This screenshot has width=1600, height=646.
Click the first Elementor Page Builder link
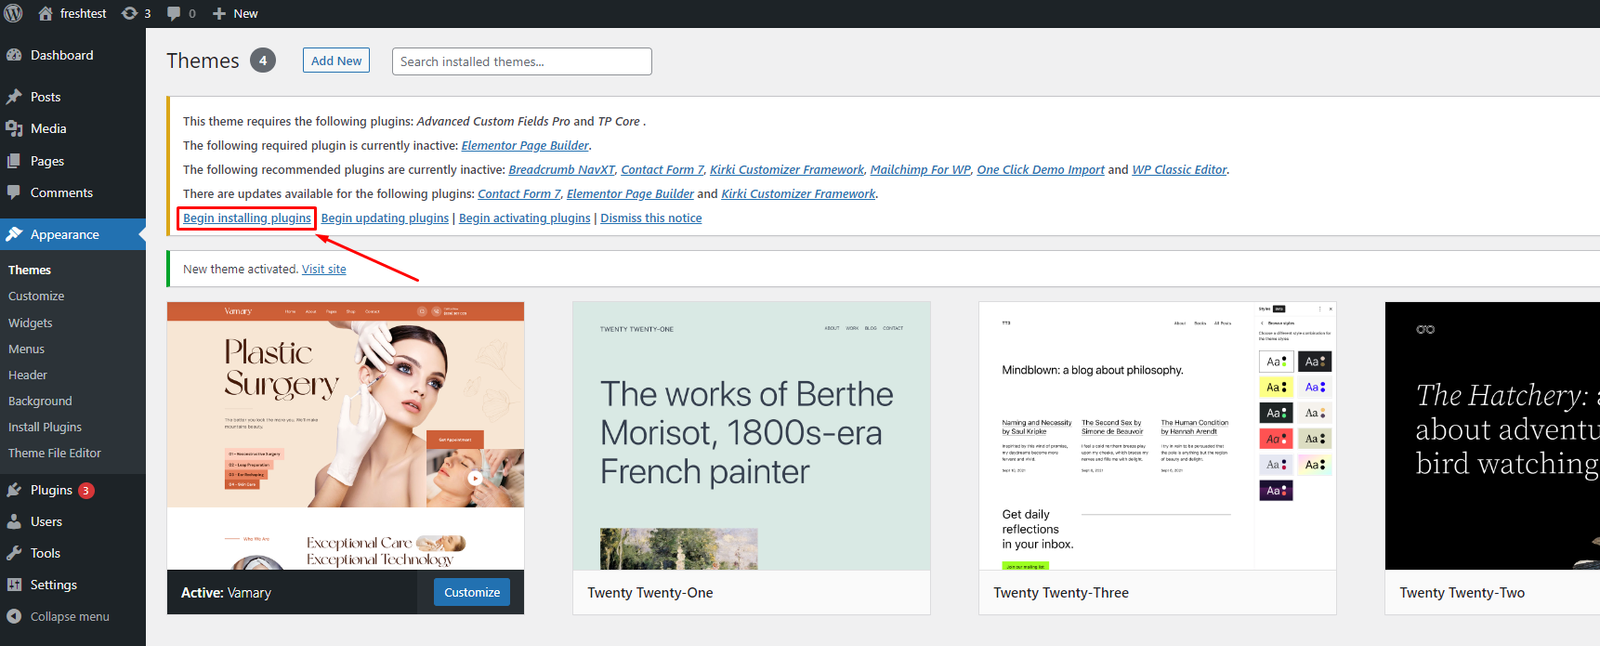click(525, 146)
